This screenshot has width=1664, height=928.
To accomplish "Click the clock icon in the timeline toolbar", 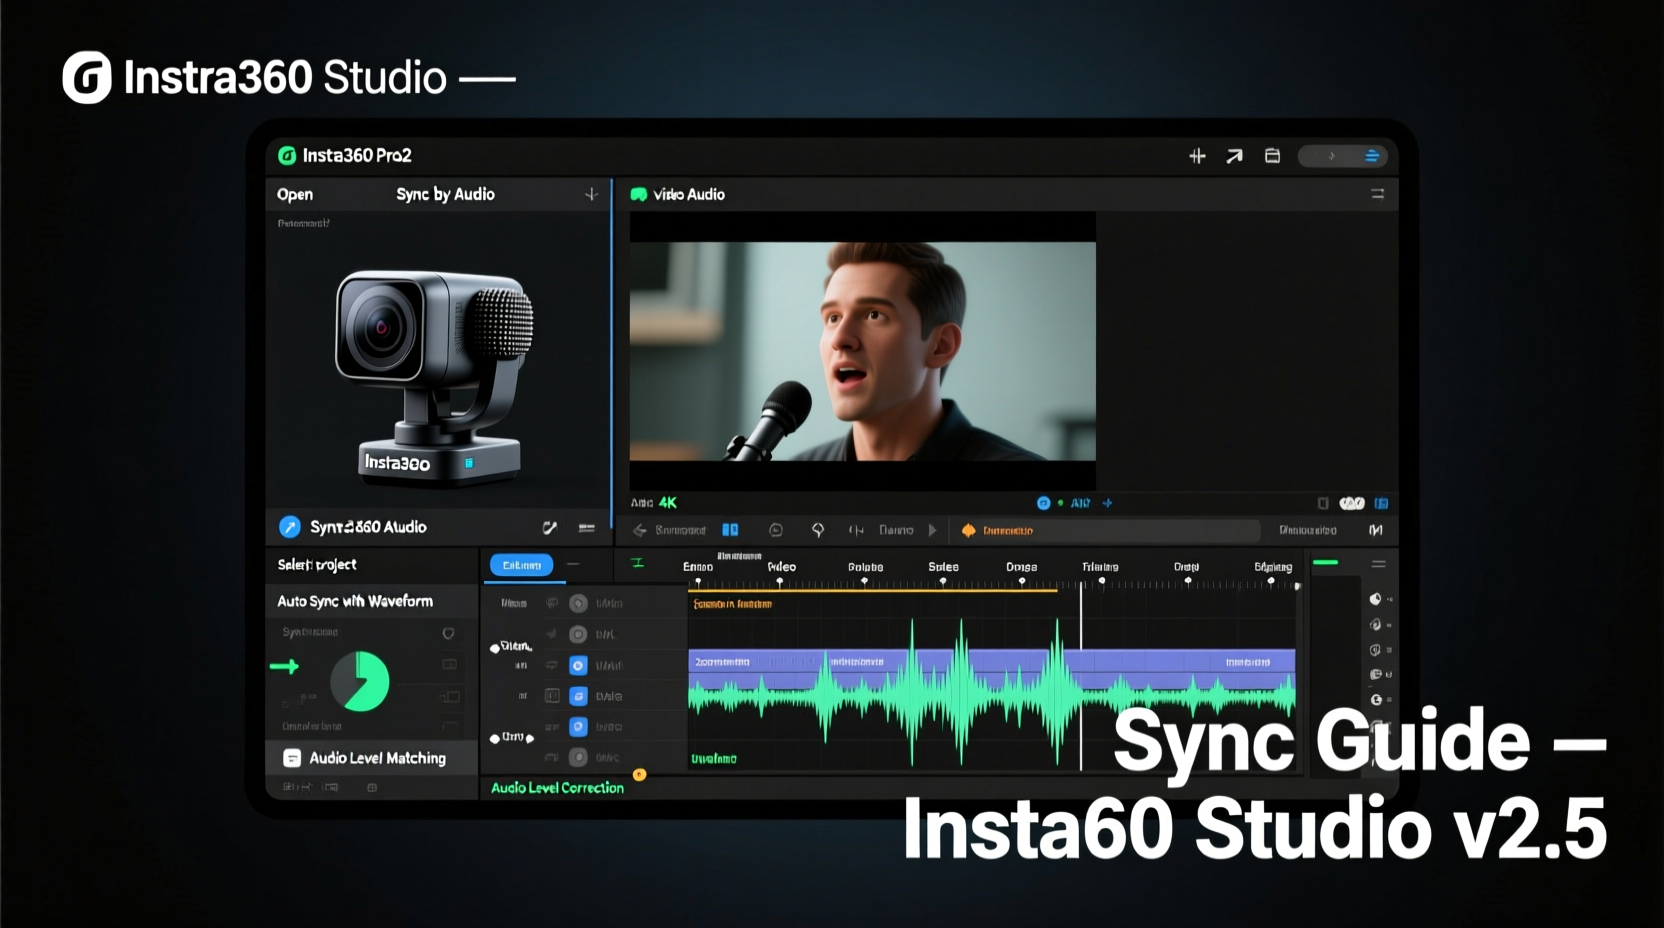I will pyautogui.click(x=776, y=530).
